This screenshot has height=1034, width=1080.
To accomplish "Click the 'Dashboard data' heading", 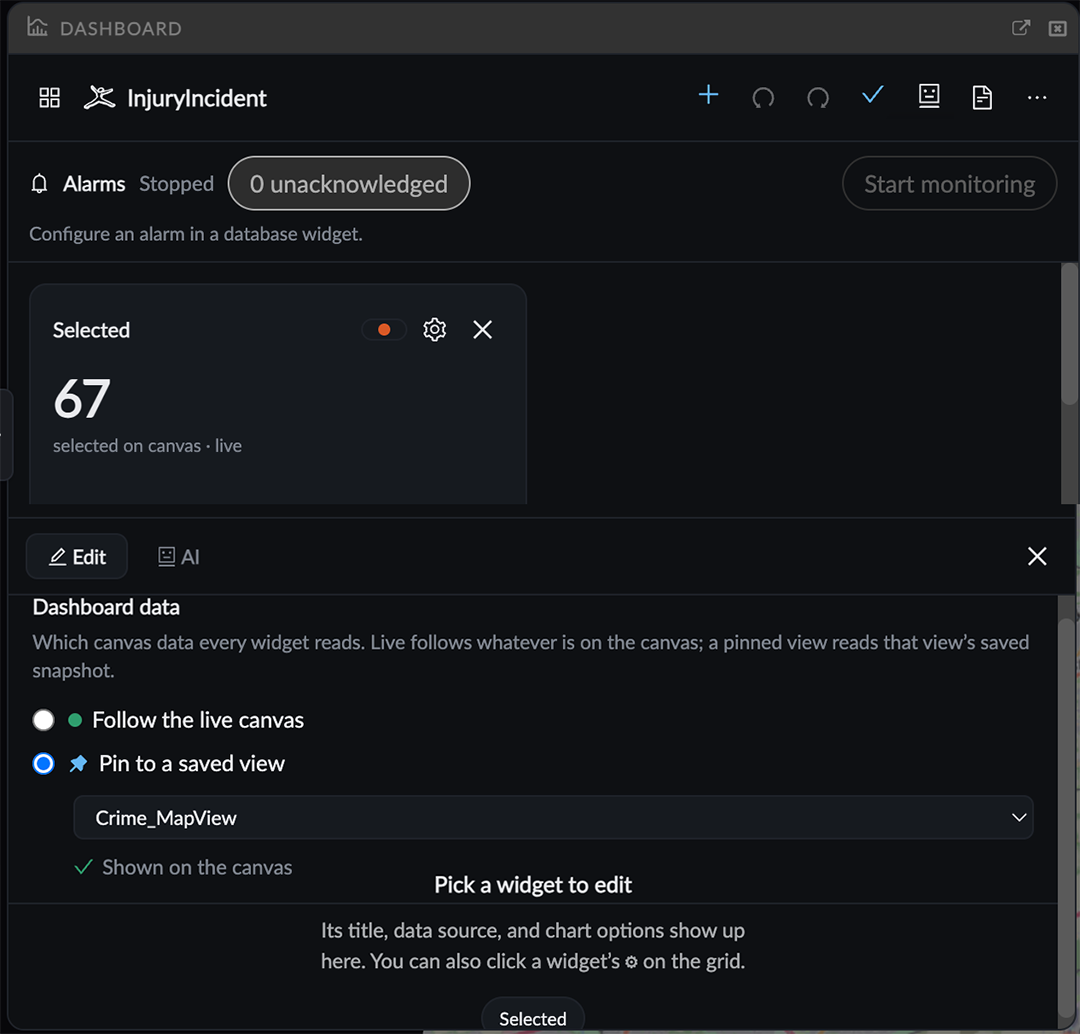I will pyautogui.click(x=106, y=607).
